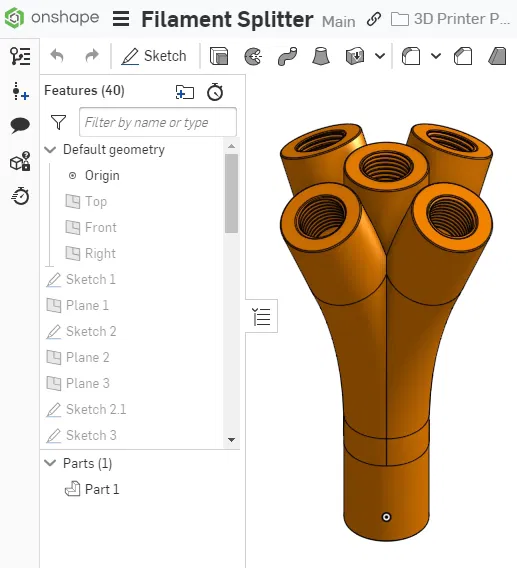This screenshot has width=517, height=568.
Task: Click the insert features icon in sidebar
Action: tap(20, 91)
